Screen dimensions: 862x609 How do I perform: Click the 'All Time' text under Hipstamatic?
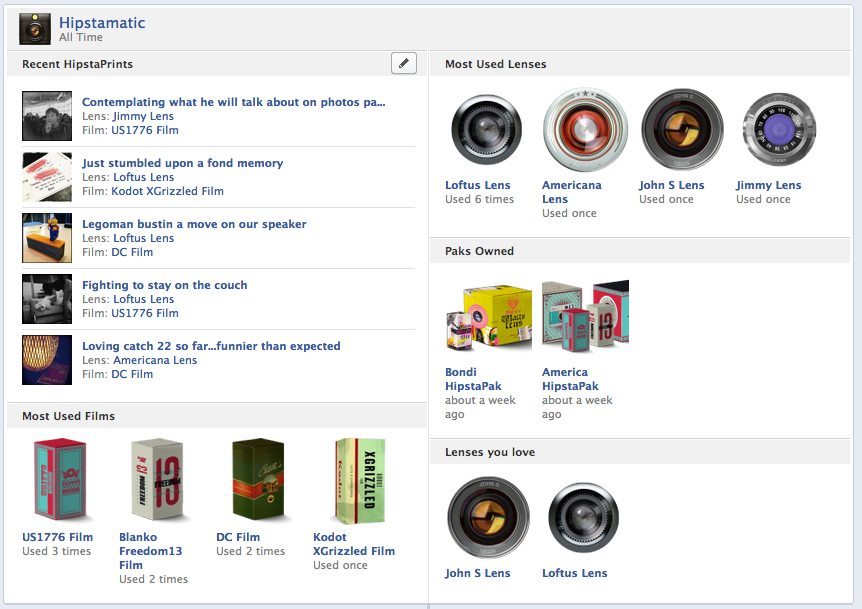point(81,37)
